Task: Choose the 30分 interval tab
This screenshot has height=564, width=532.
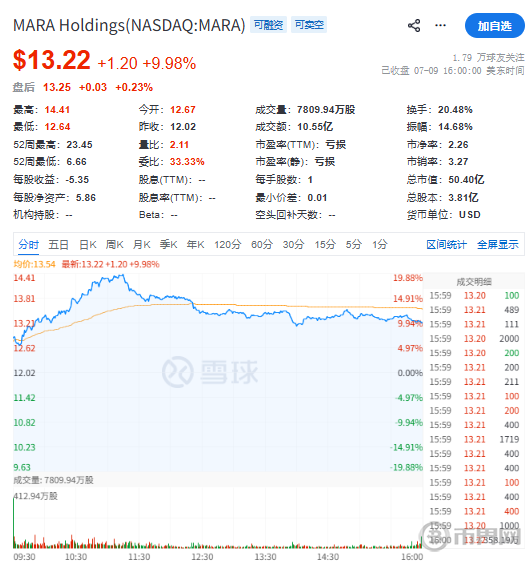Action: click(x=294, y=245)
